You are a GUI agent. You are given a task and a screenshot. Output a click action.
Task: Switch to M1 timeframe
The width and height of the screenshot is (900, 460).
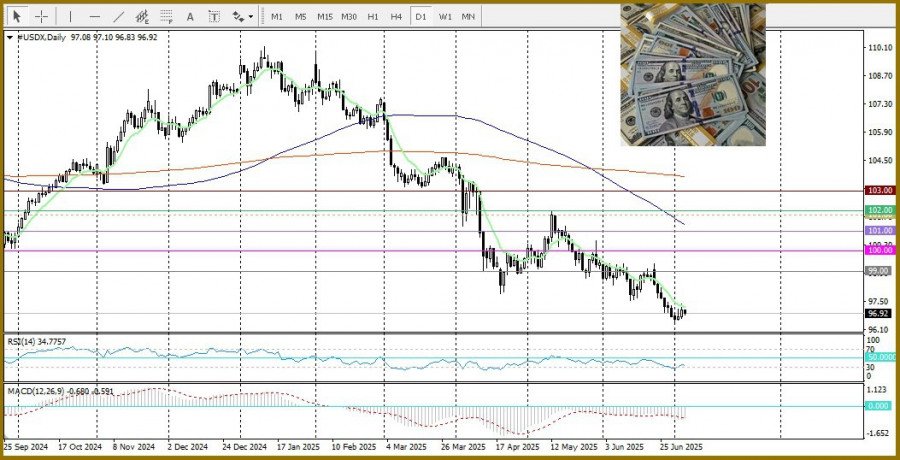(x=277, y=17)
